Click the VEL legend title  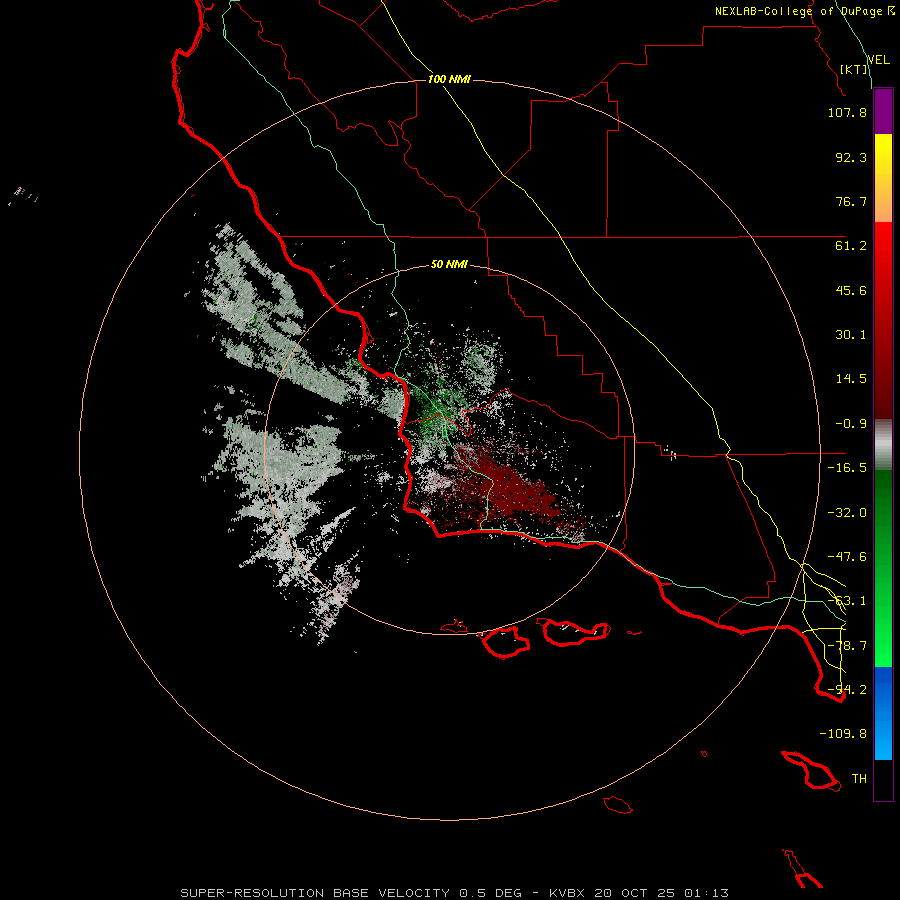click(x=879, y=60)
